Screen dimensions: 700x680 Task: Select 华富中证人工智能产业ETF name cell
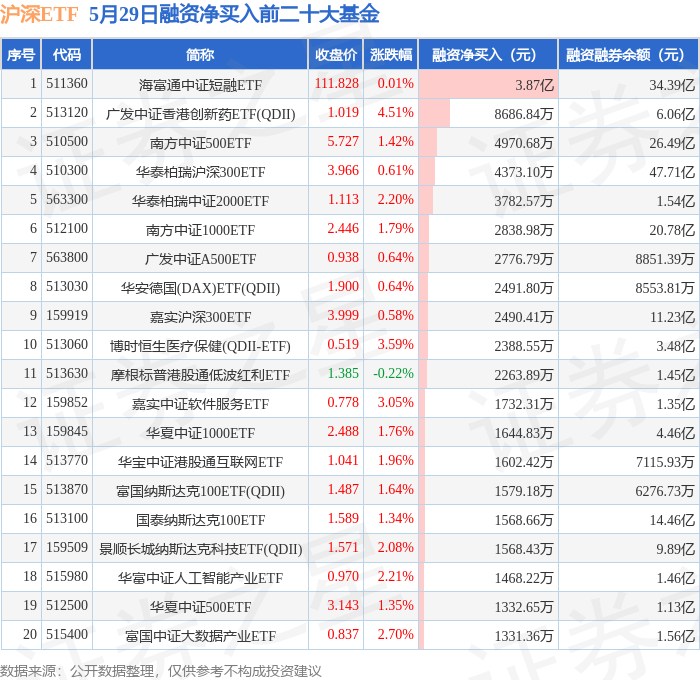pos(200,578)
